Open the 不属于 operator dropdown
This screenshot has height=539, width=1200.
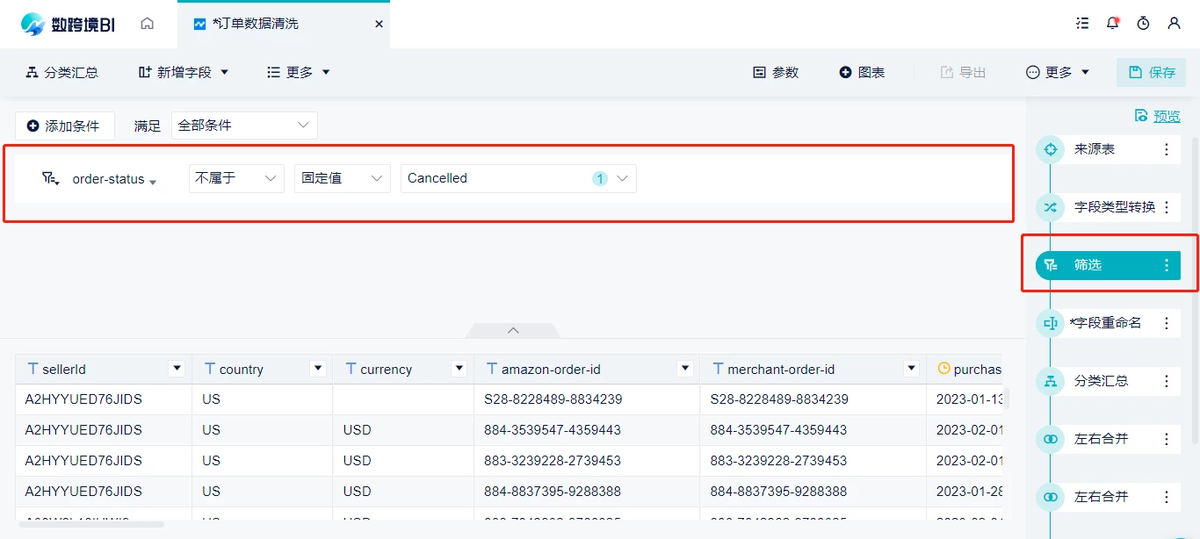pos(236,178)
